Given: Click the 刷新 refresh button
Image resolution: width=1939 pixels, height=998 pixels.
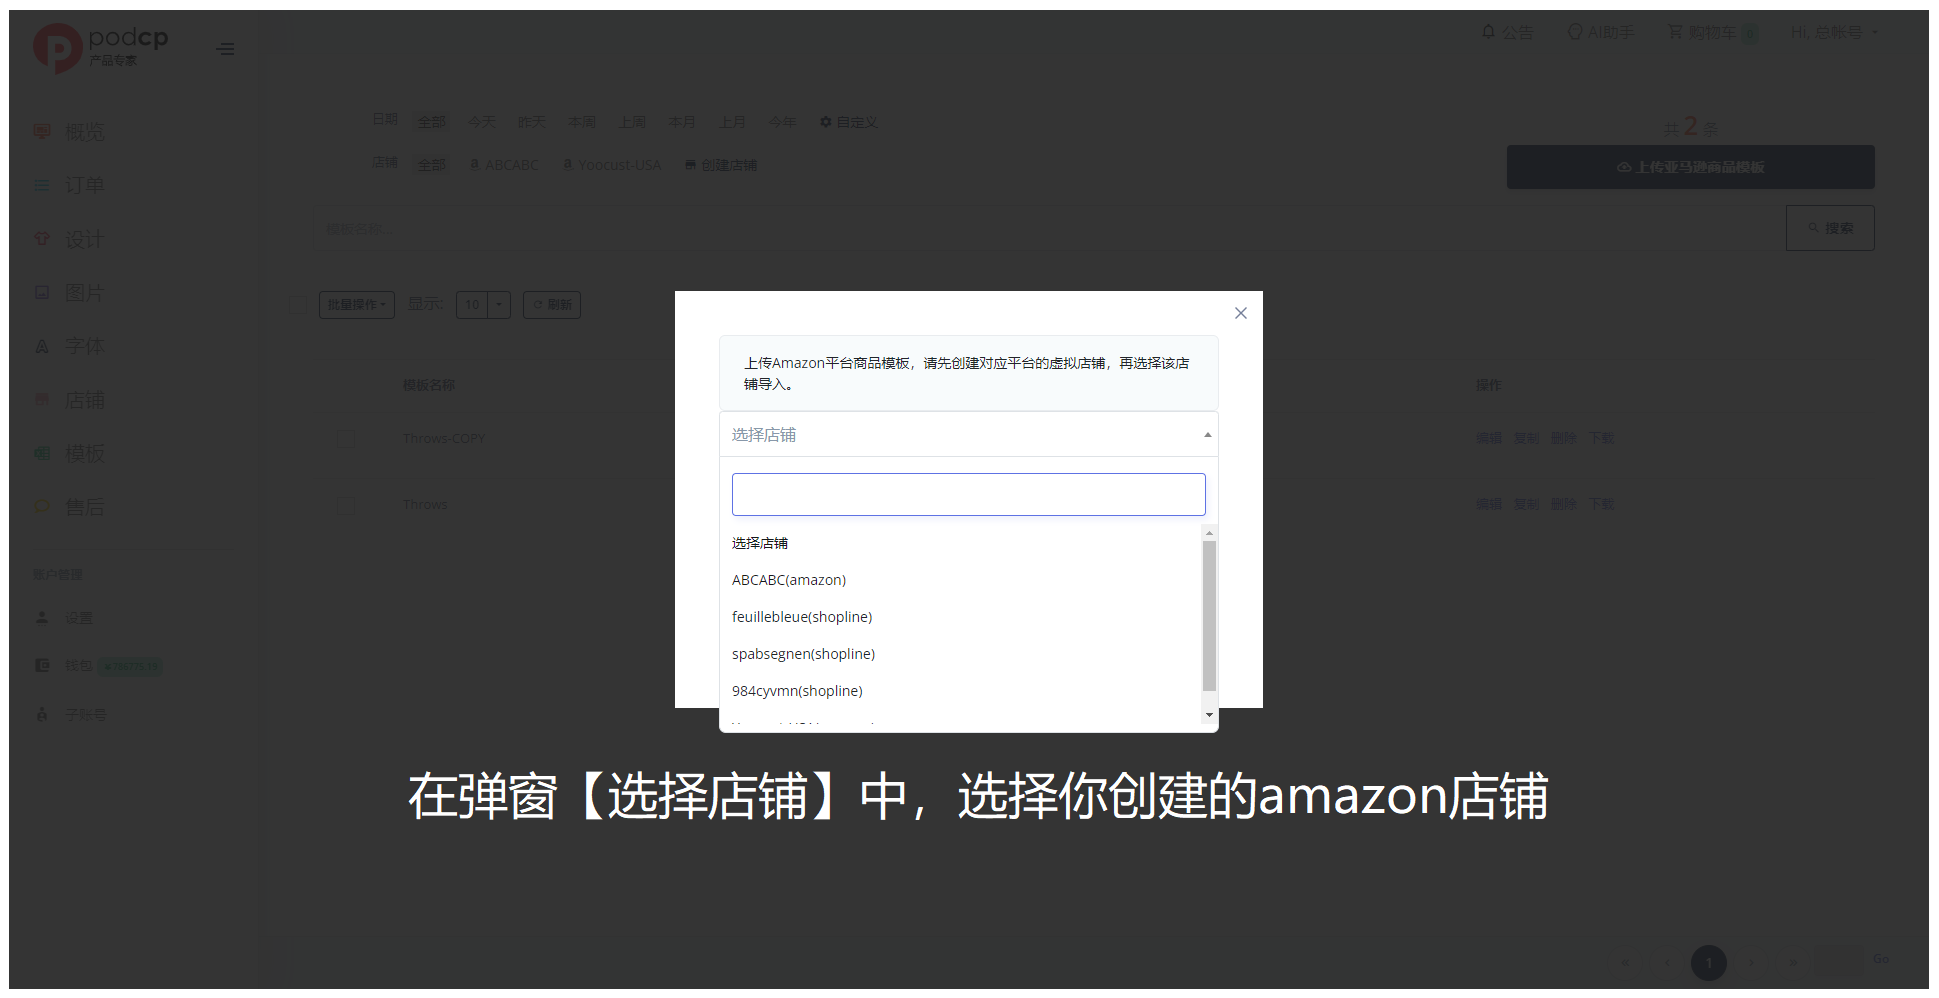Looking at the screenshot, I should 552,305.
